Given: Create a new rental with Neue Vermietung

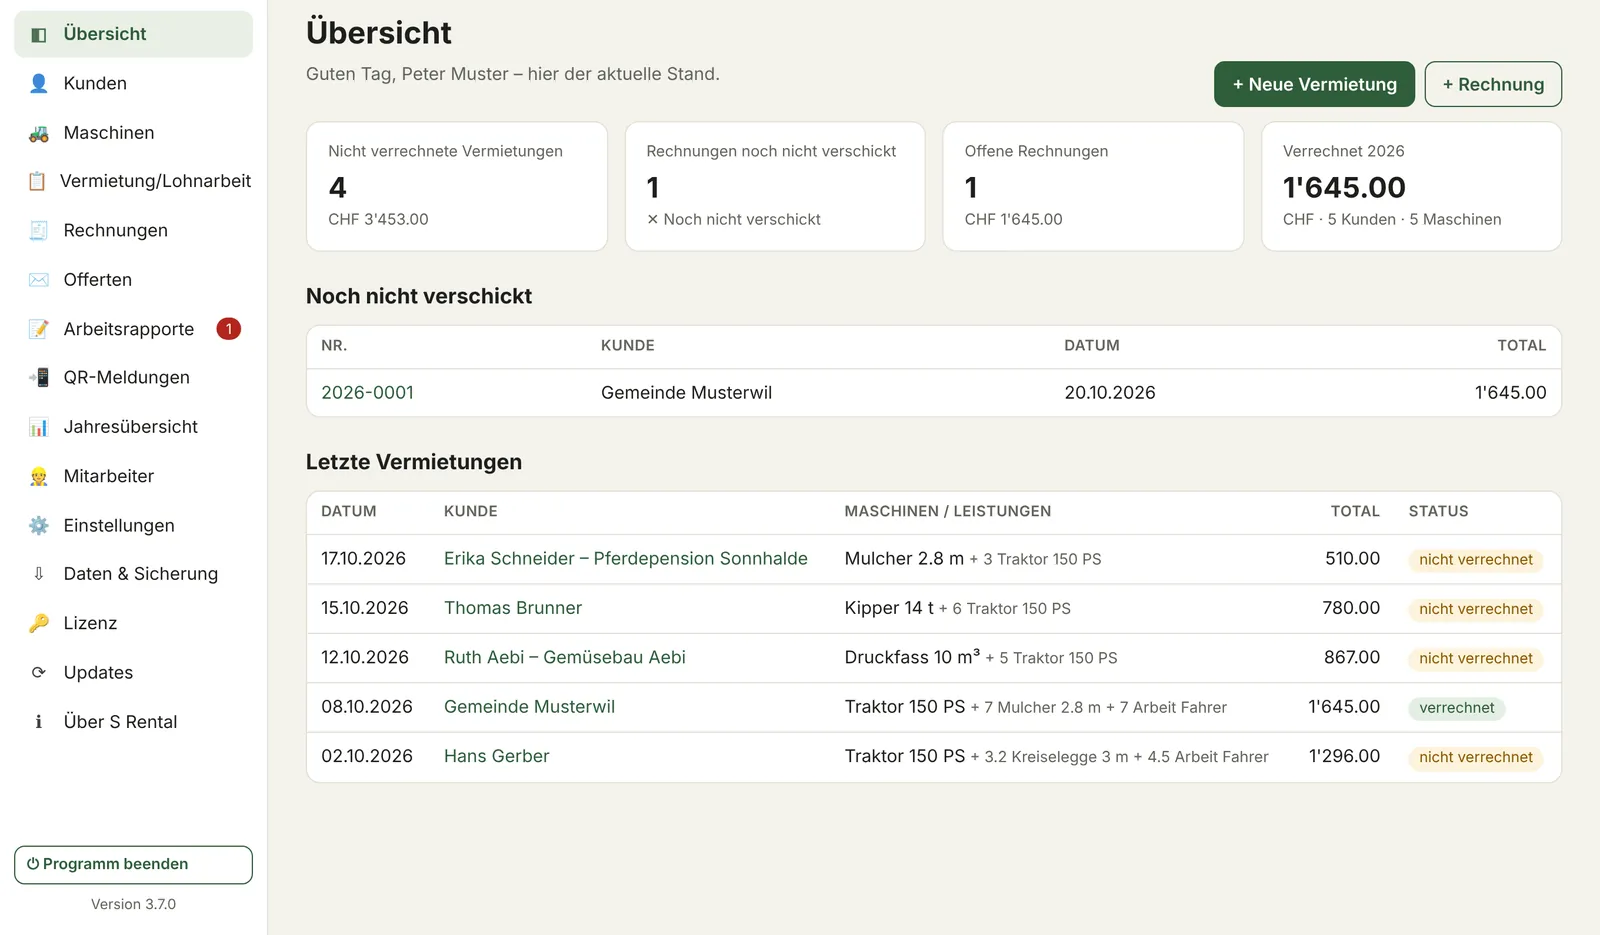Looking at the screenshot, I should 1314,85.
